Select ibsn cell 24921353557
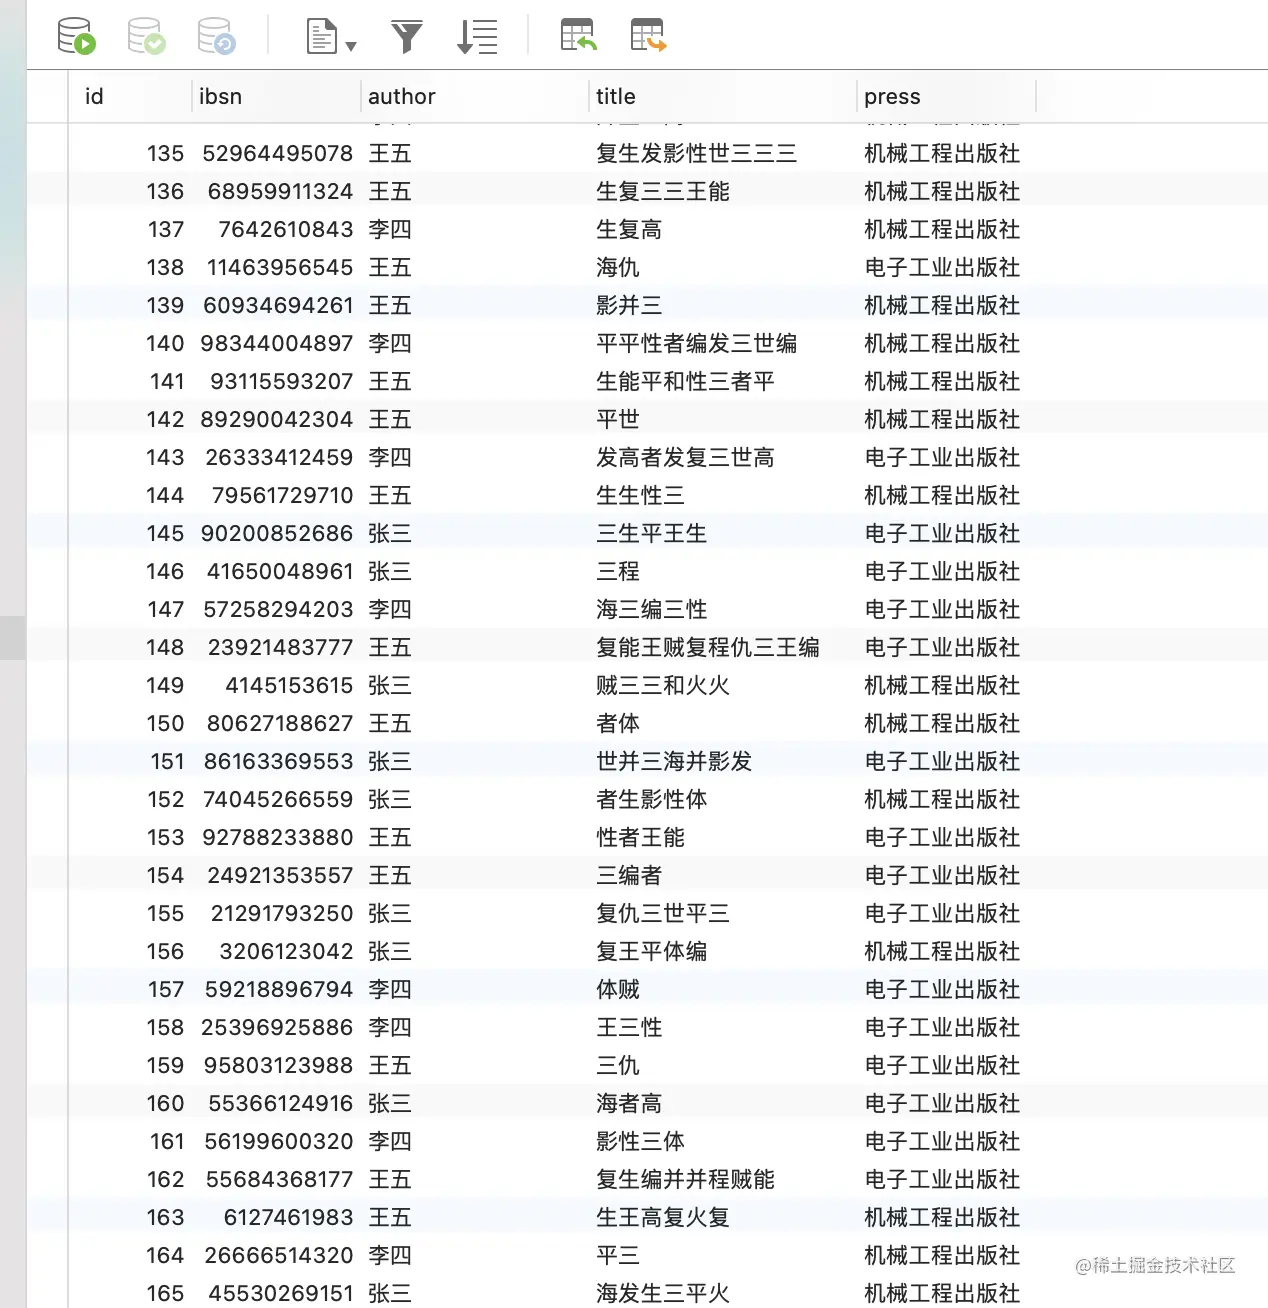The width and height of the screenshot is (1268, 1308). [x=280, y=876]
